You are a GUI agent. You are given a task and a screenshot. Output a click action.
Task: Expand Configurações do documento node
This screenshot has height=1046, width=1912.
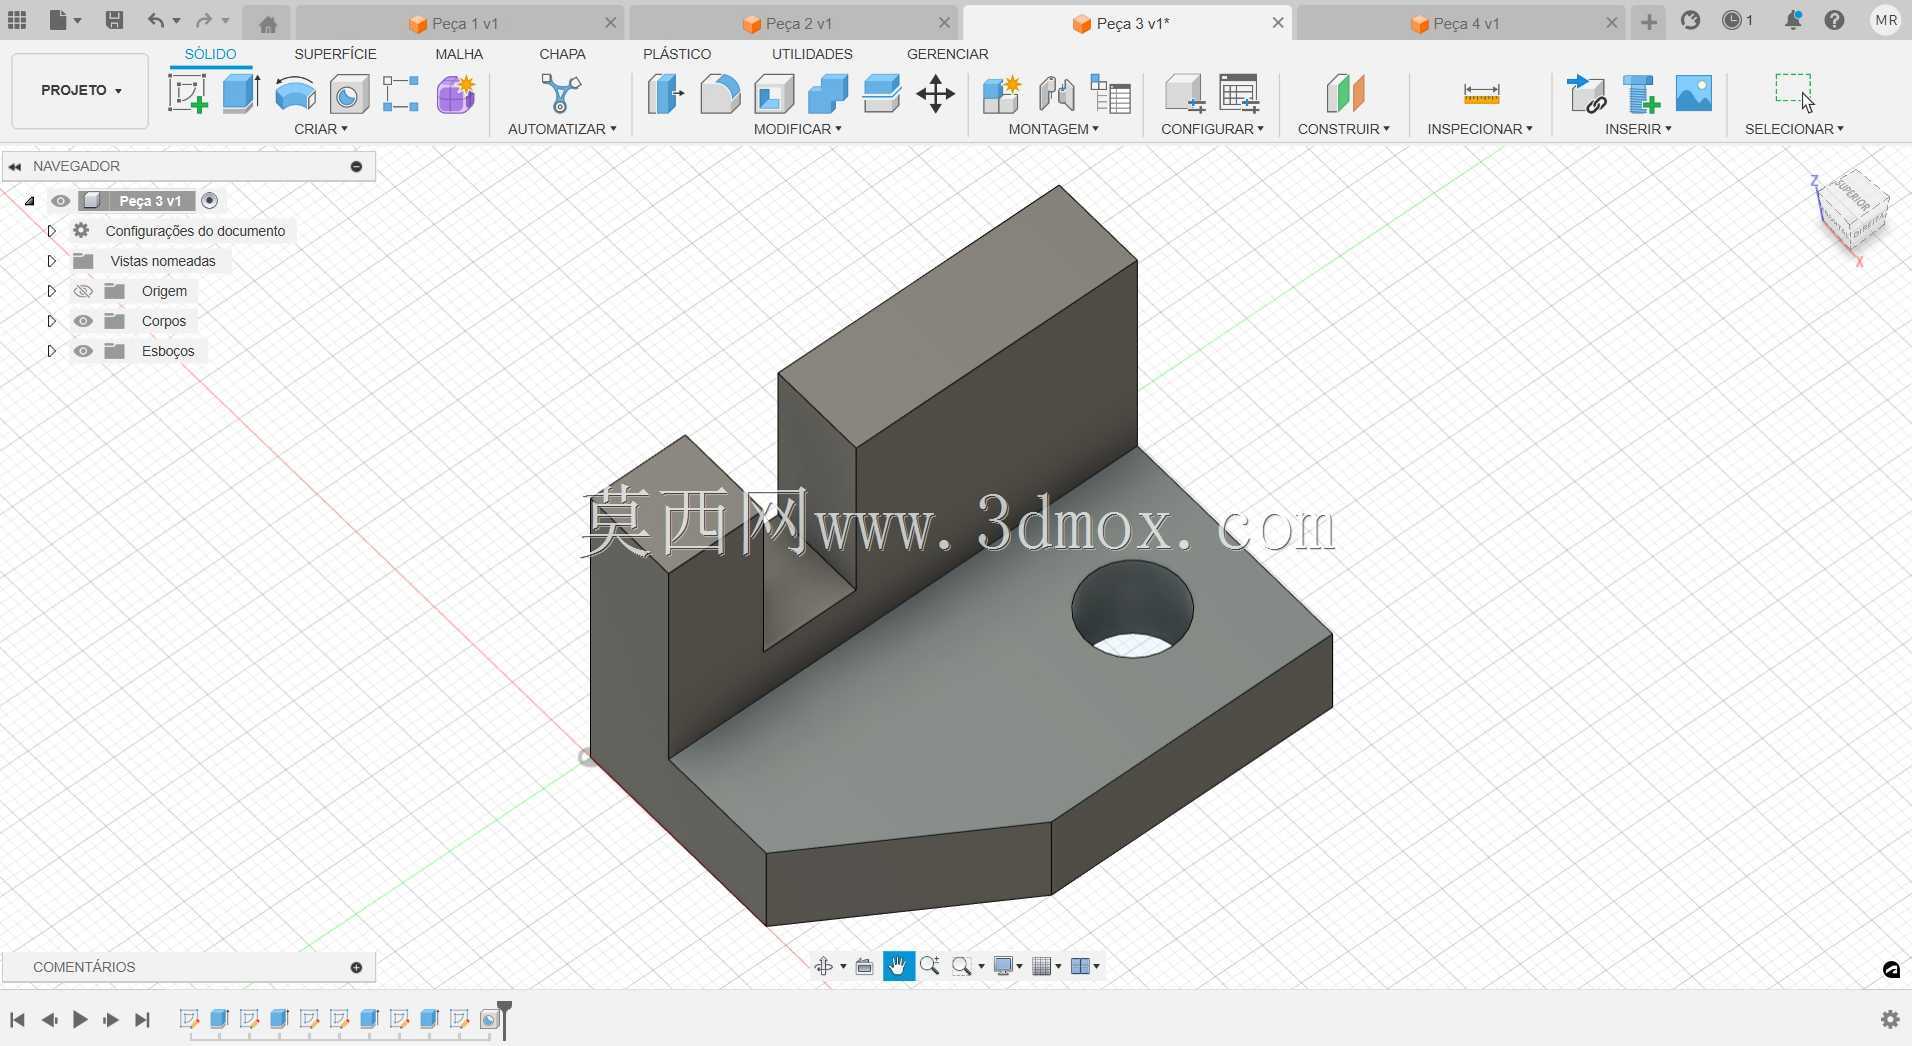[51, 231]
